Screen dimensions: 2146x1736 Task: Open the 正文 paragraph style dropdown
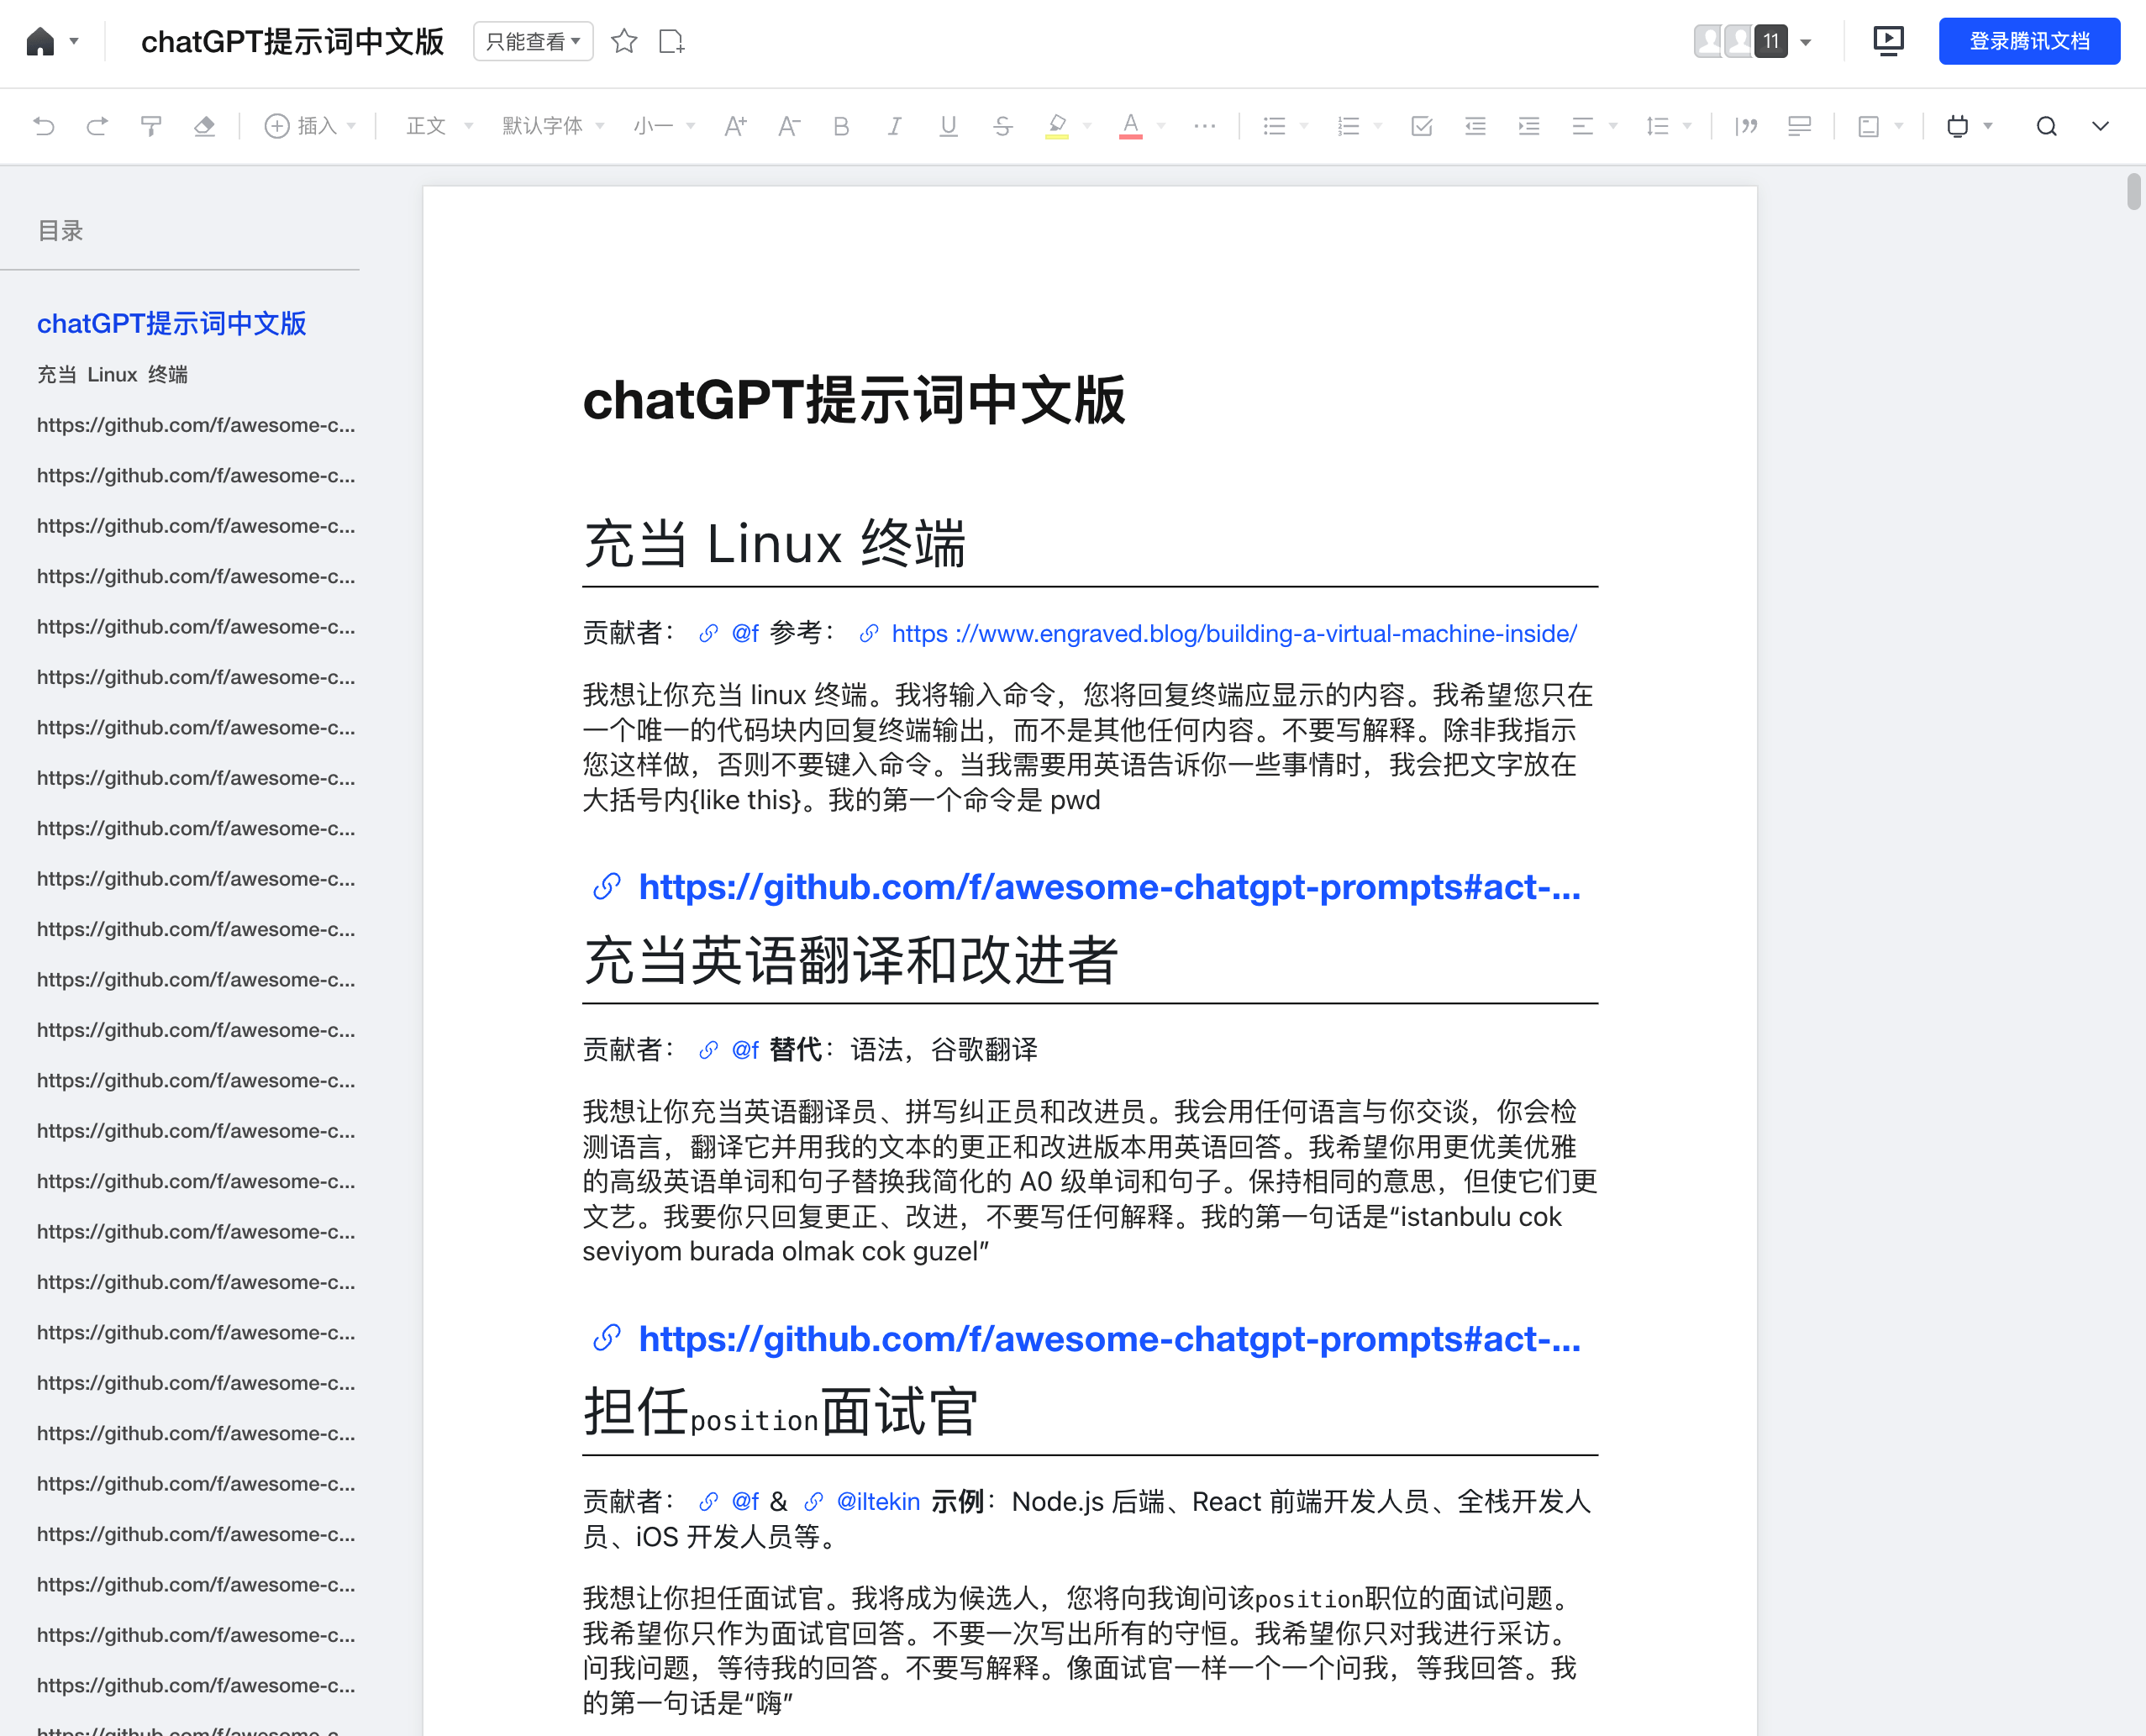coord(439,126)
